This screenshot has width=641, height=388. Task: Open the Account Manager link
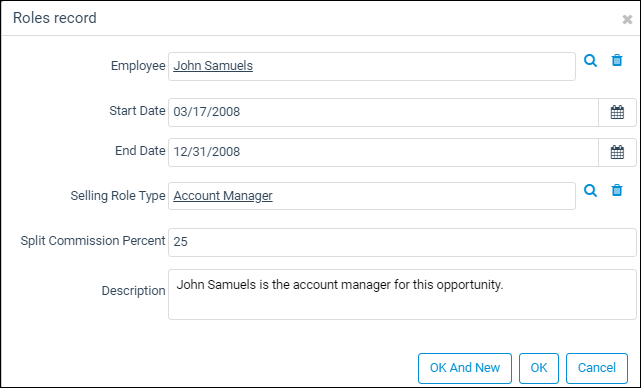223,196
